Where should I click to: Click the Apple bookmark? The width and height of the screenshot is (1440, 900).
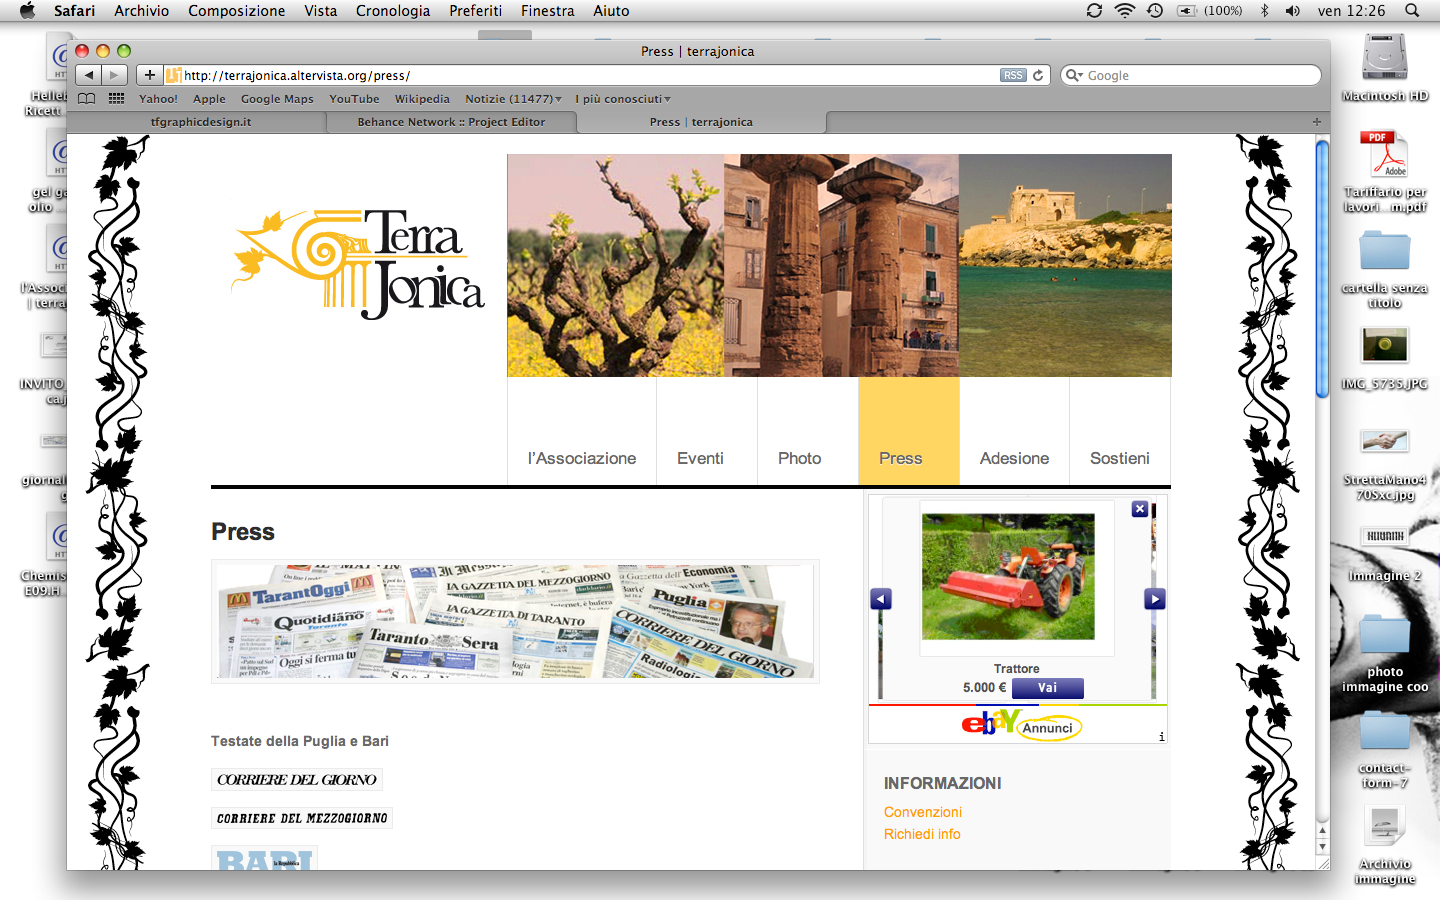click(x=209, y=99)
